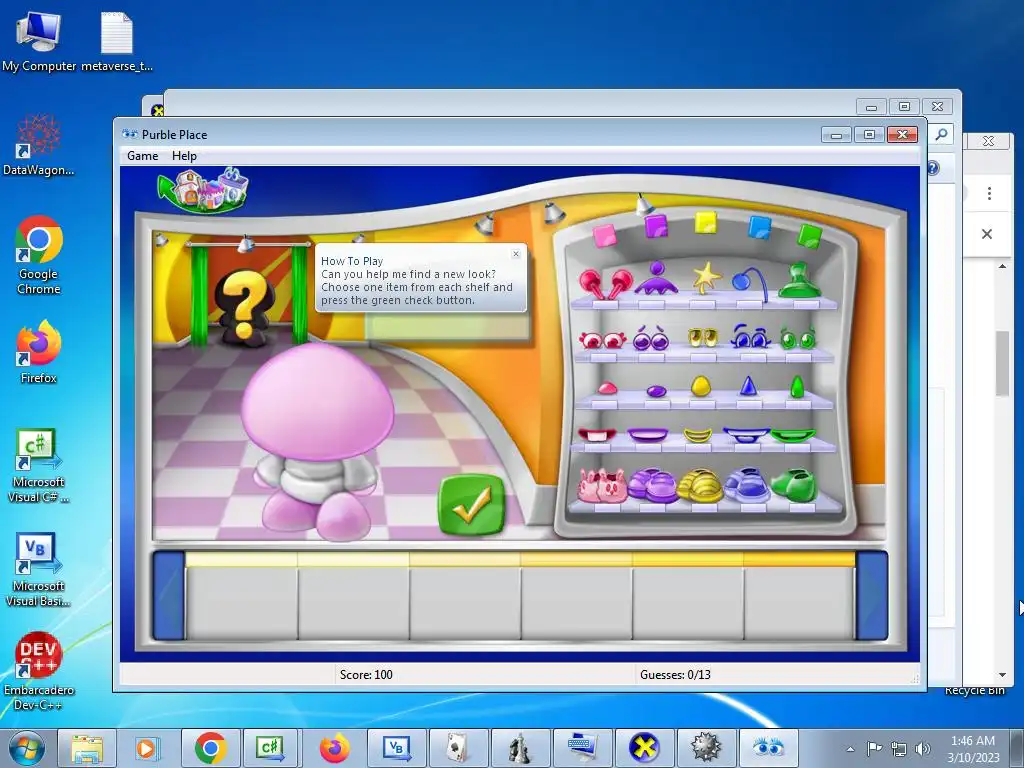Open the Google Chrome desktop shortcut
The image size is (1024, 768).
[x=39, y=255]
